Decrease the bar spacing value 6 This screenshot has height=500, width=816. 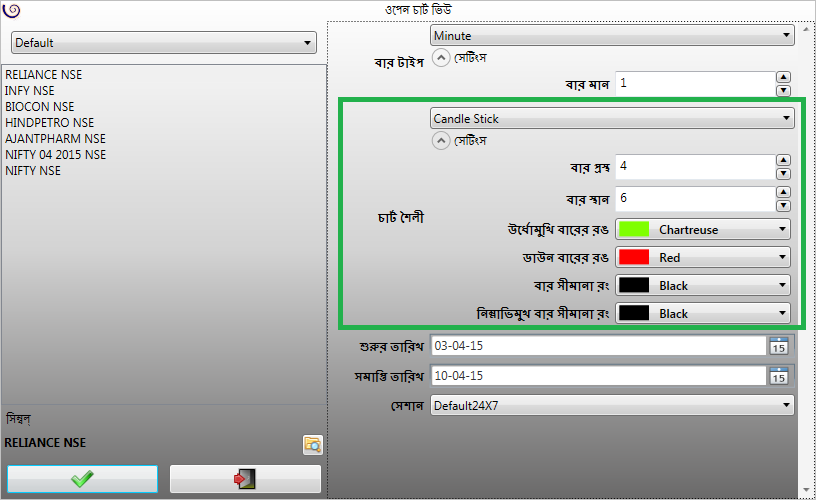click(783, 206)
